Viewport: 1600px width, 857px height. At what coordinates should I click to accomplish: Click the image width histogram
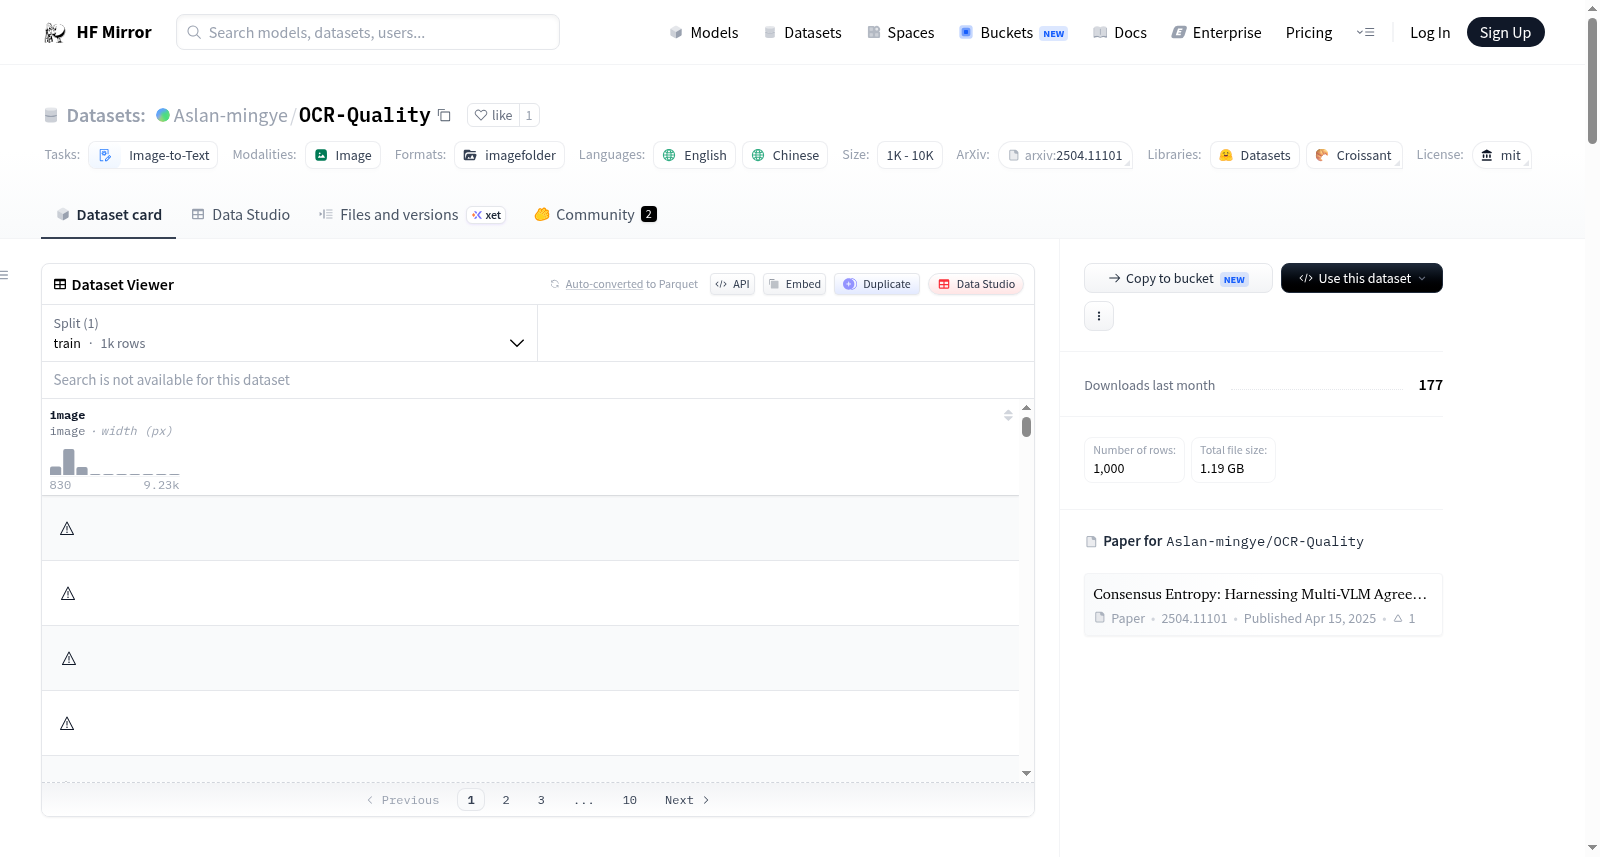tap(114, 462)
